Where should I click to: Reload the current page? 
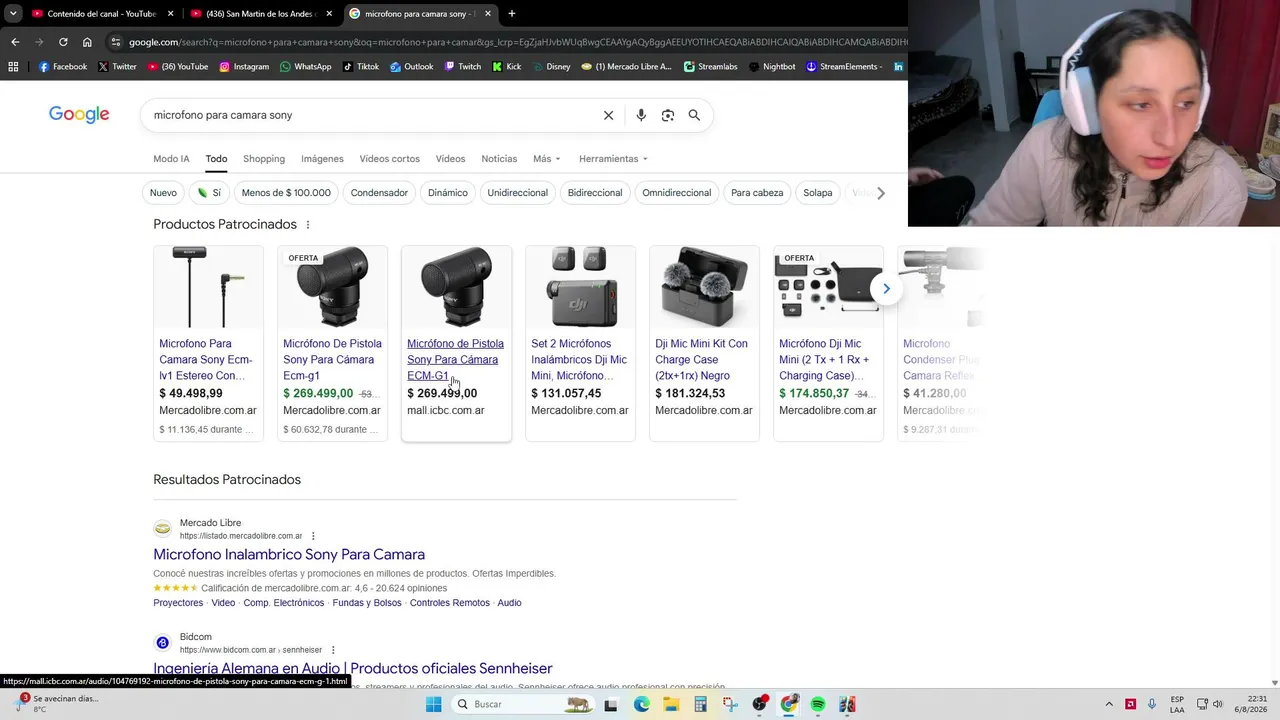(x=63, y=42)
